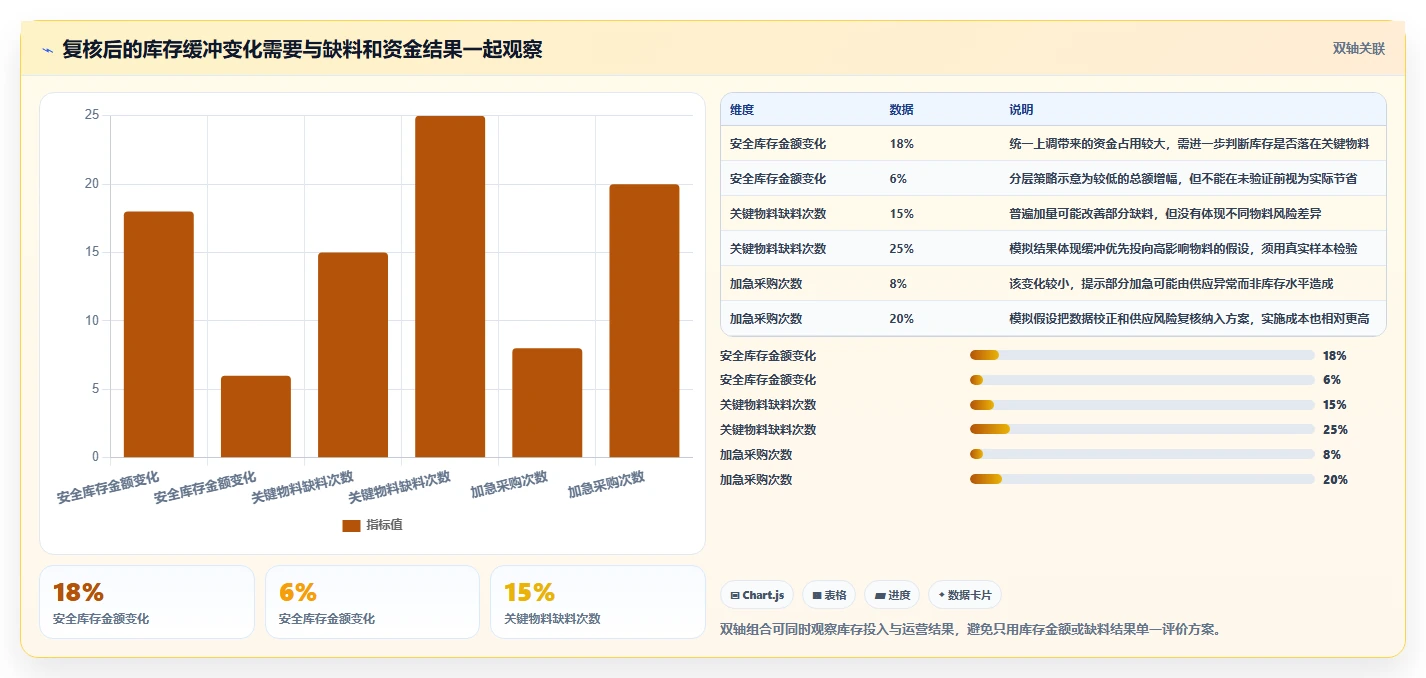Viewport: 1426px width, 678px height.
Task: Click the Chart.js chip
Action: click(757, 595)
